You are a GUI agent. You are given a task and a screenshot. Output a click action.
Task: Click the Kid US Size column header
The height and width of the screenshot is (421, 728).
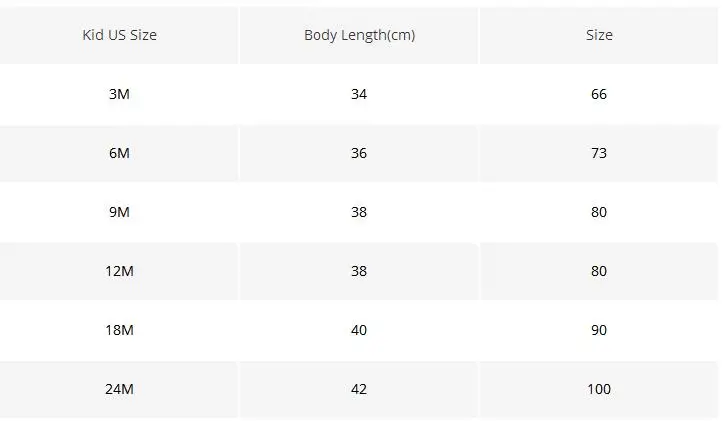pyautogui.click(x=119, y=35)
